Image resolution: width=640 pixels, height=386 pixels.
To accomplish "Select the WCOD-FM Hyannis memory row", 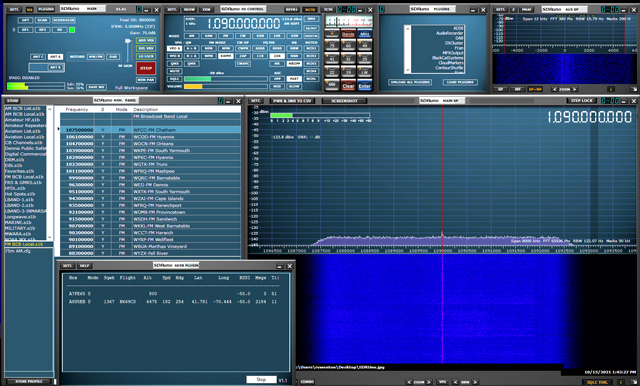I will point(151,137).
